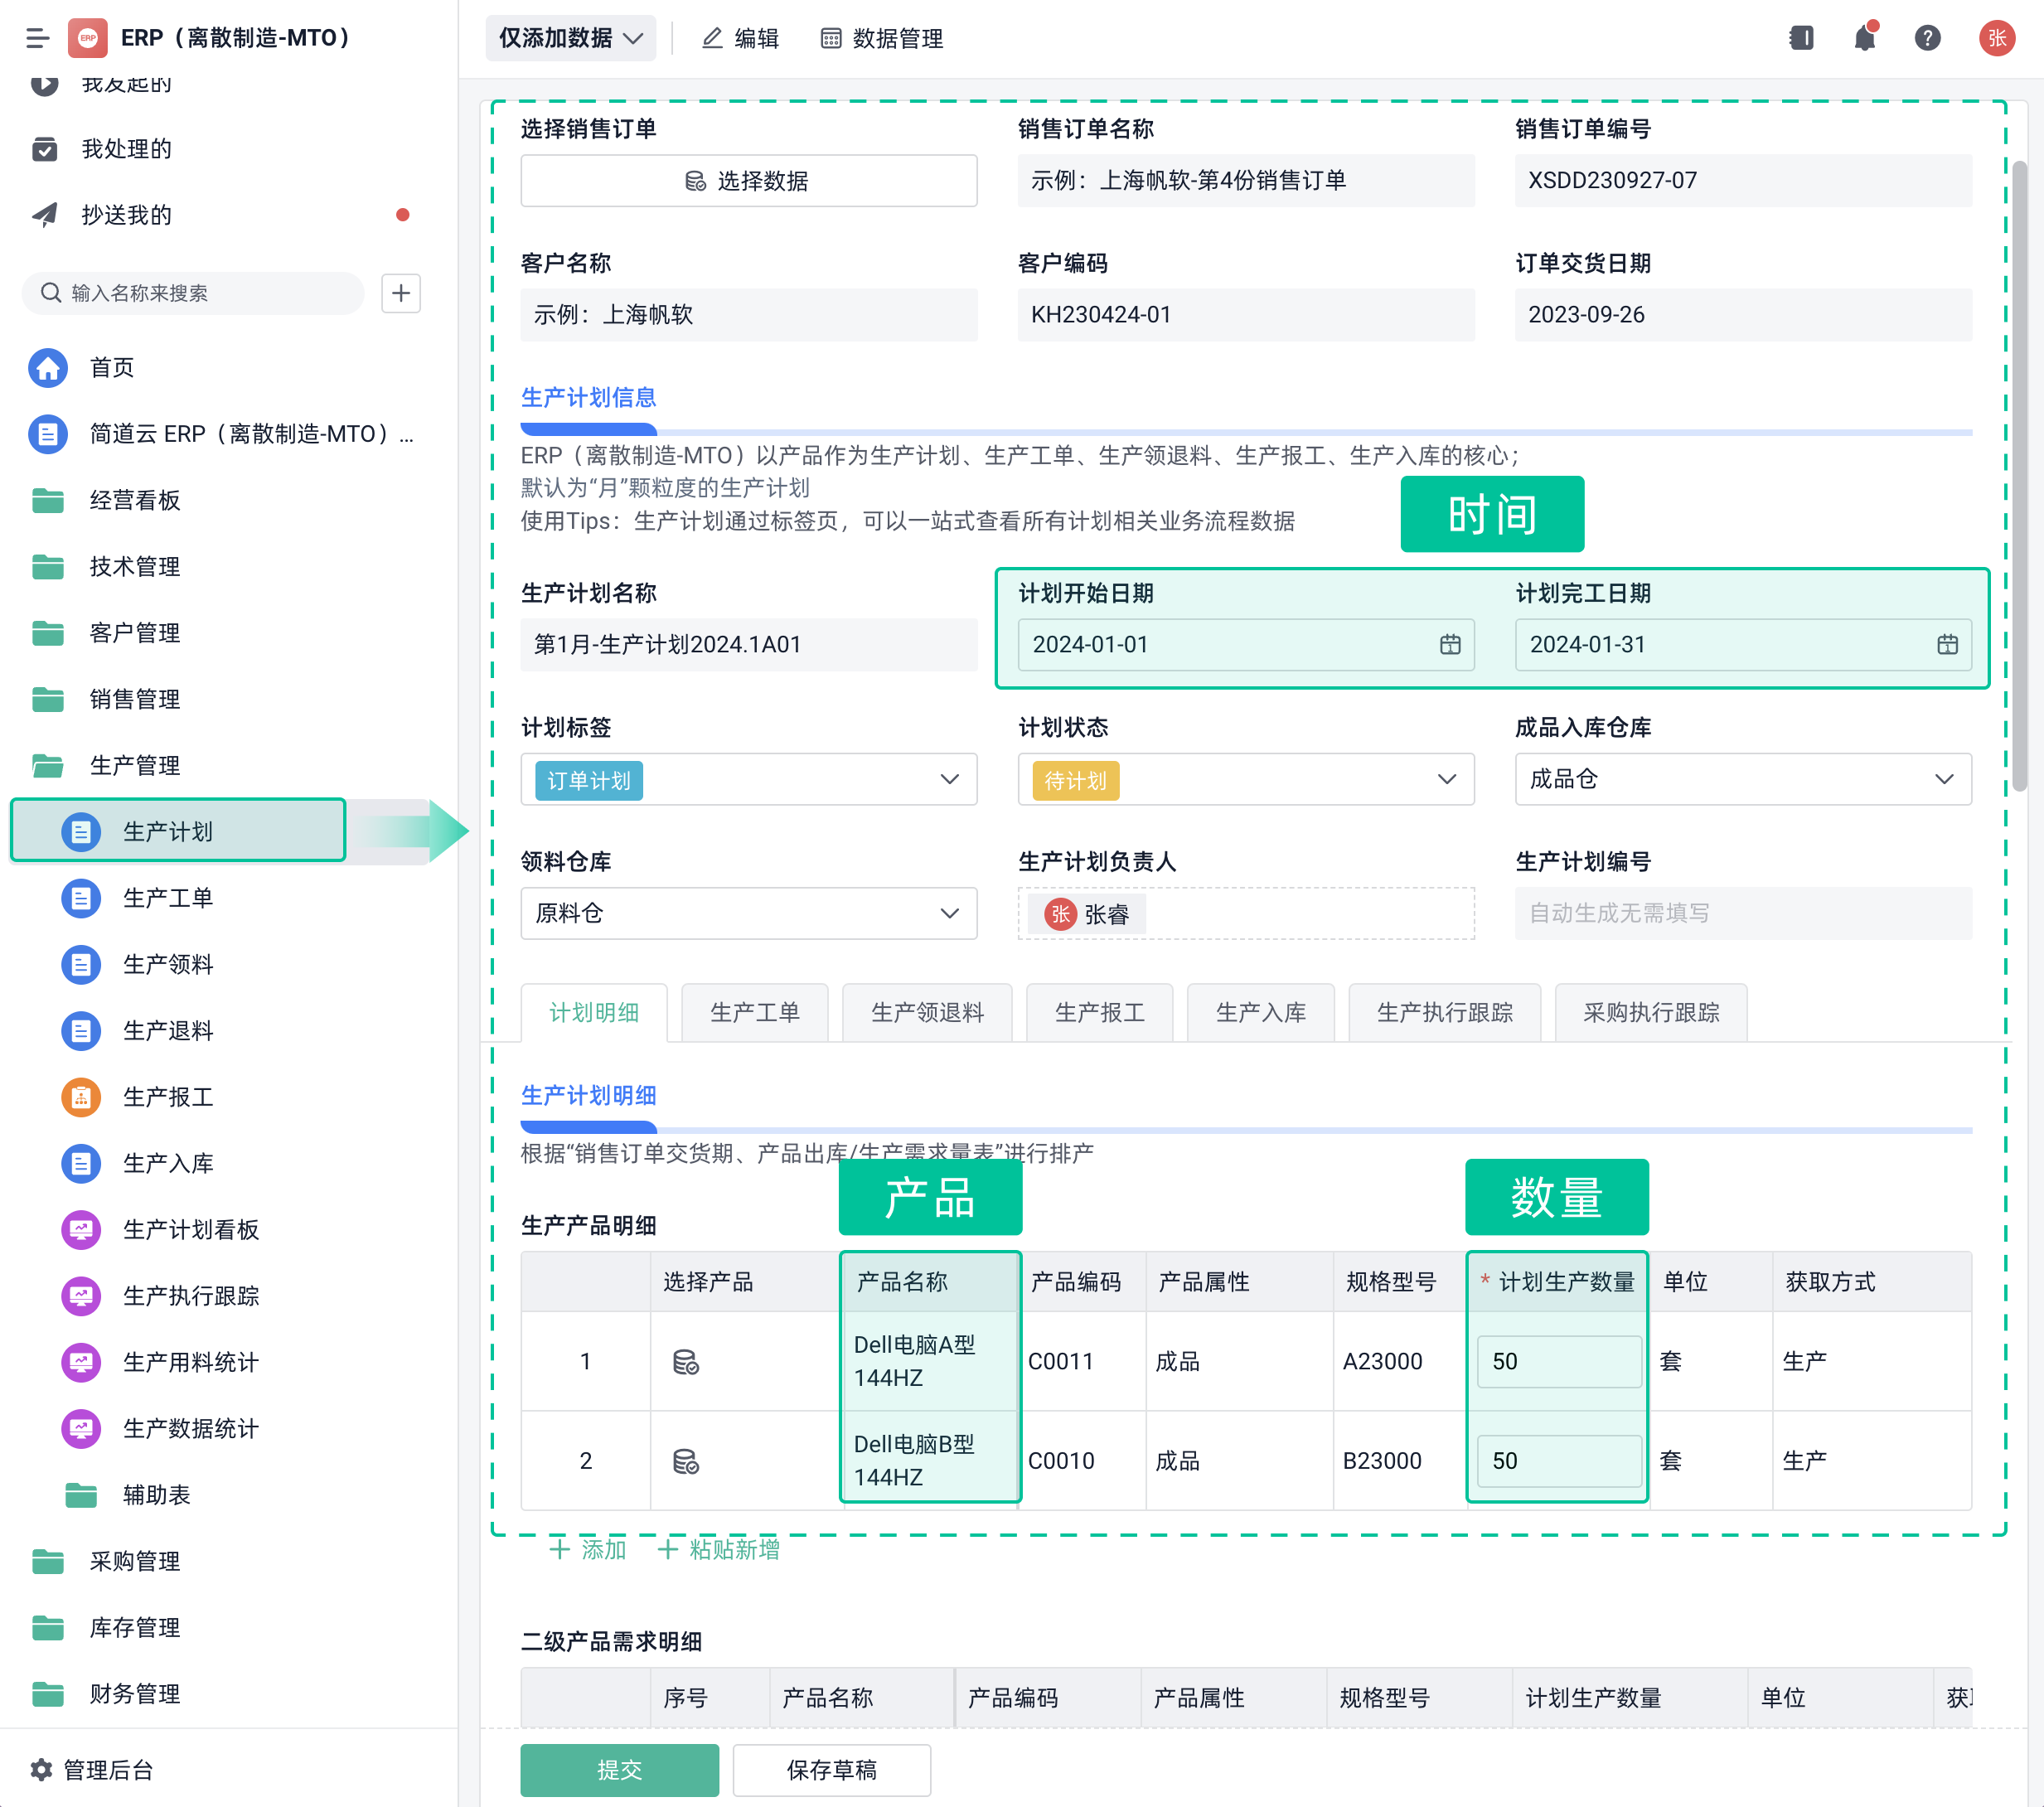The height and width of the screenshot is (1807, 2044).
Task: Click the 首页 home icon in sidebar
Action: pos(47,367)
